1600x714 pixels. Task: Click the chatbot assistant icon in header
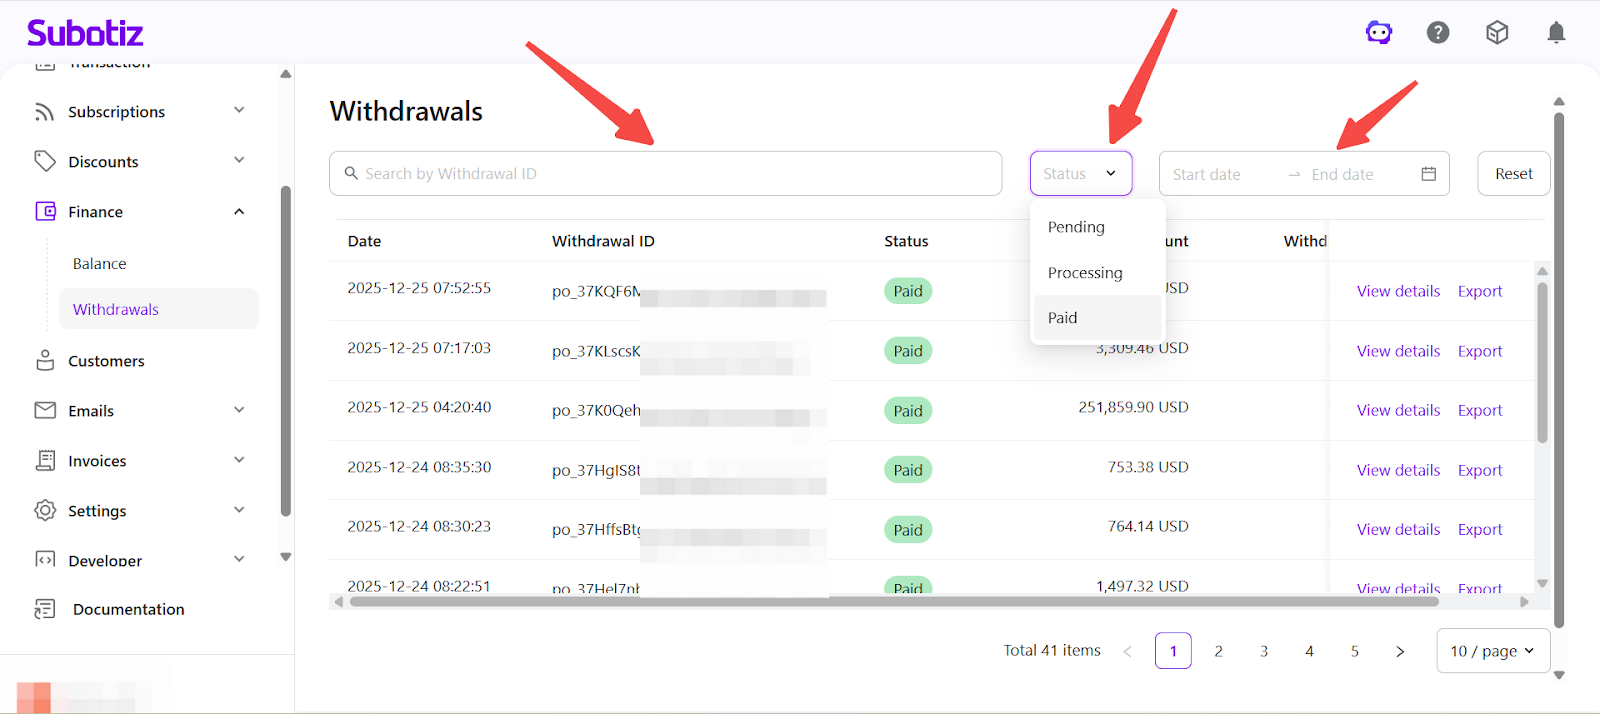[1379, 33]
